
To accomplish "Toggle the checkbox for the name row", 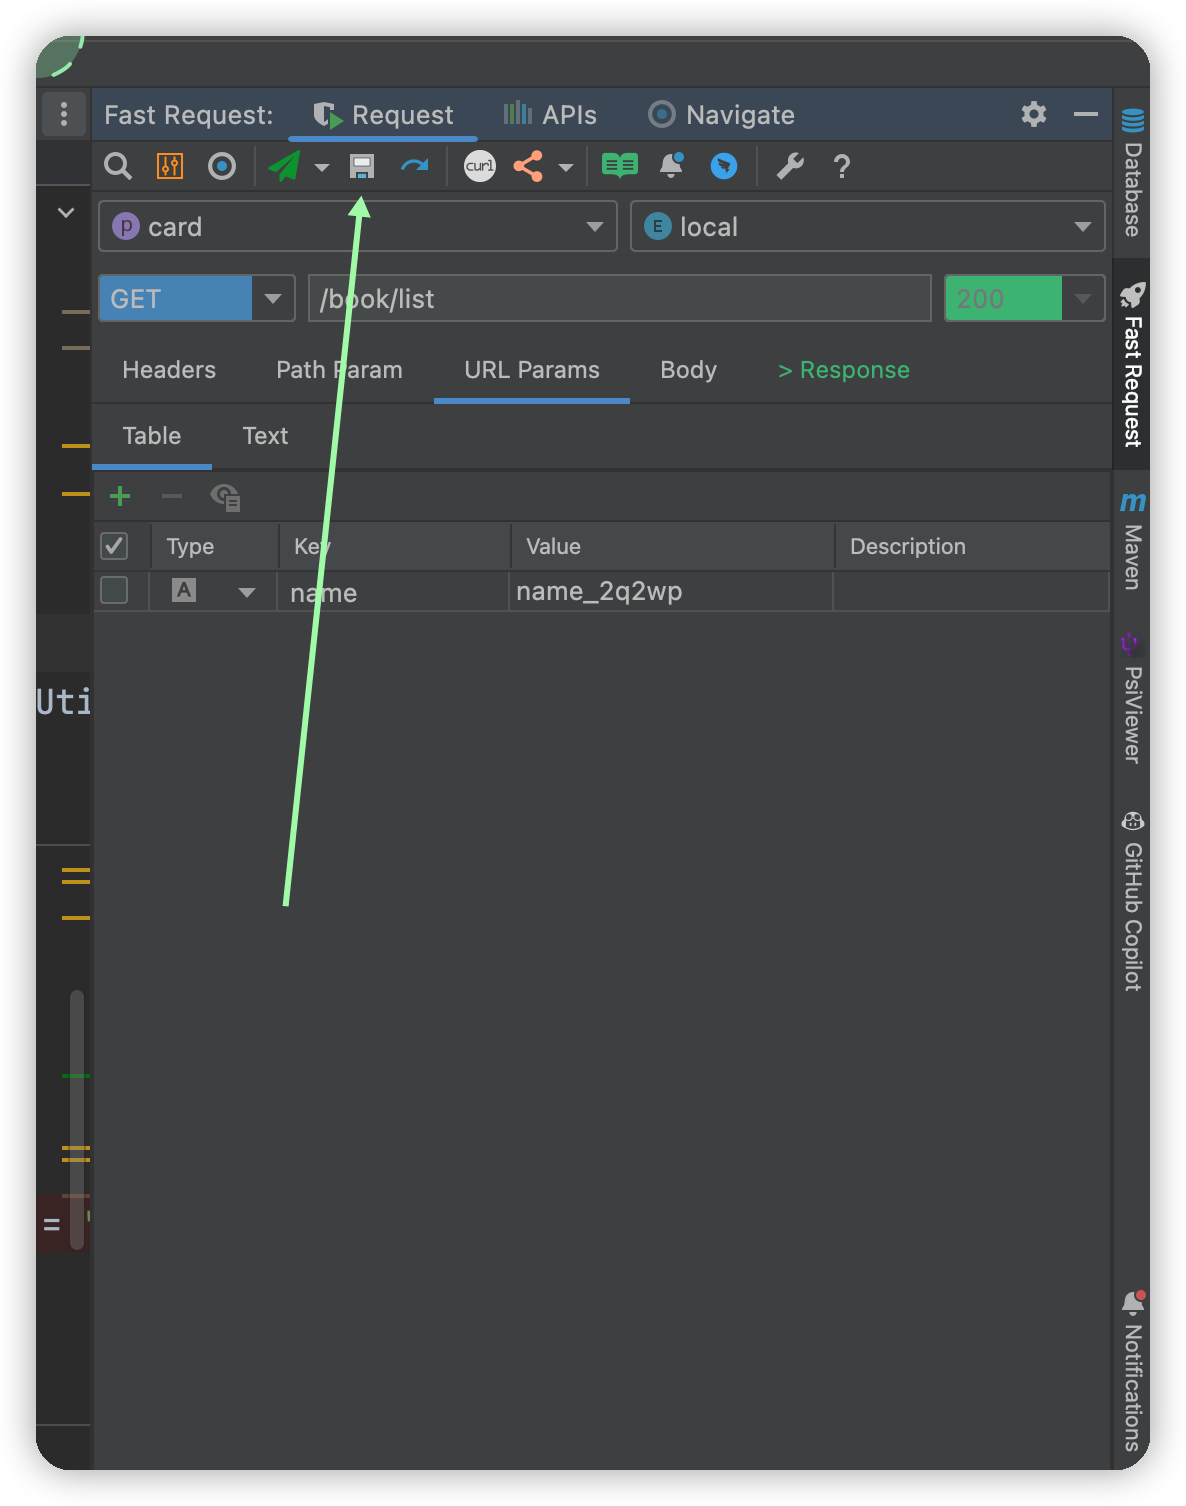I will (x=114, y=591).
